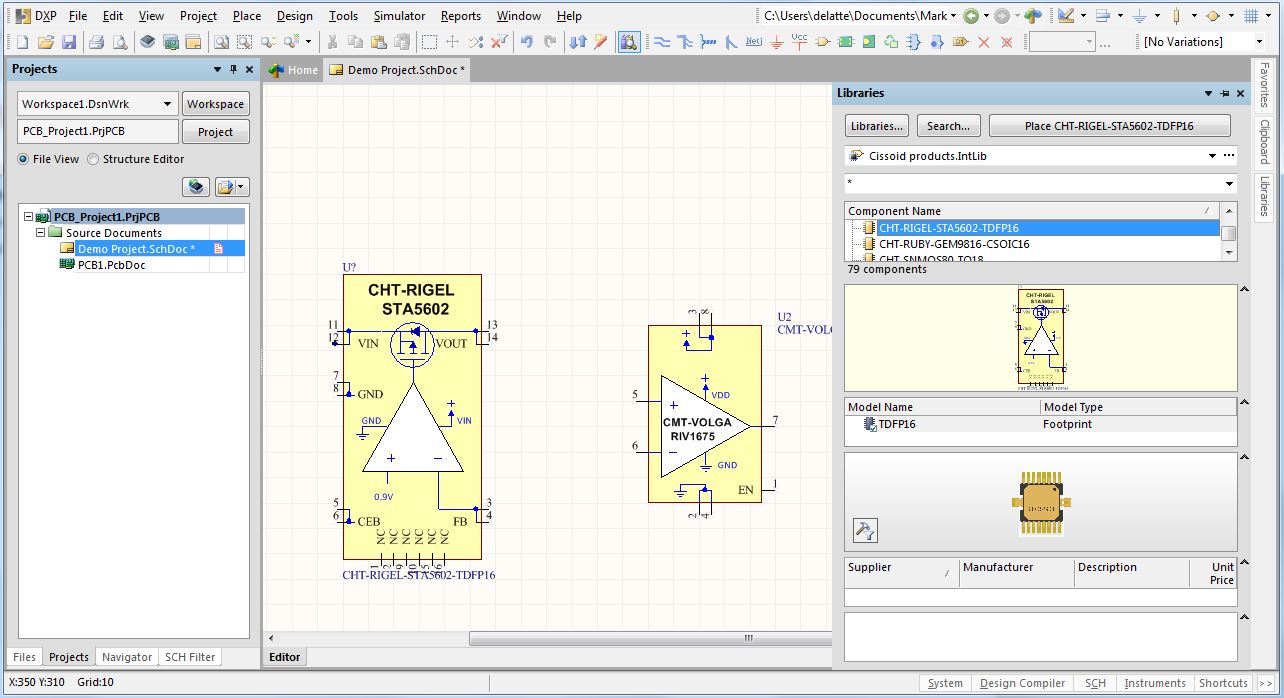Click the component symbol preview thumbnail
This screenshot has width=1284, height=698.
click(x=1040, y=338)
